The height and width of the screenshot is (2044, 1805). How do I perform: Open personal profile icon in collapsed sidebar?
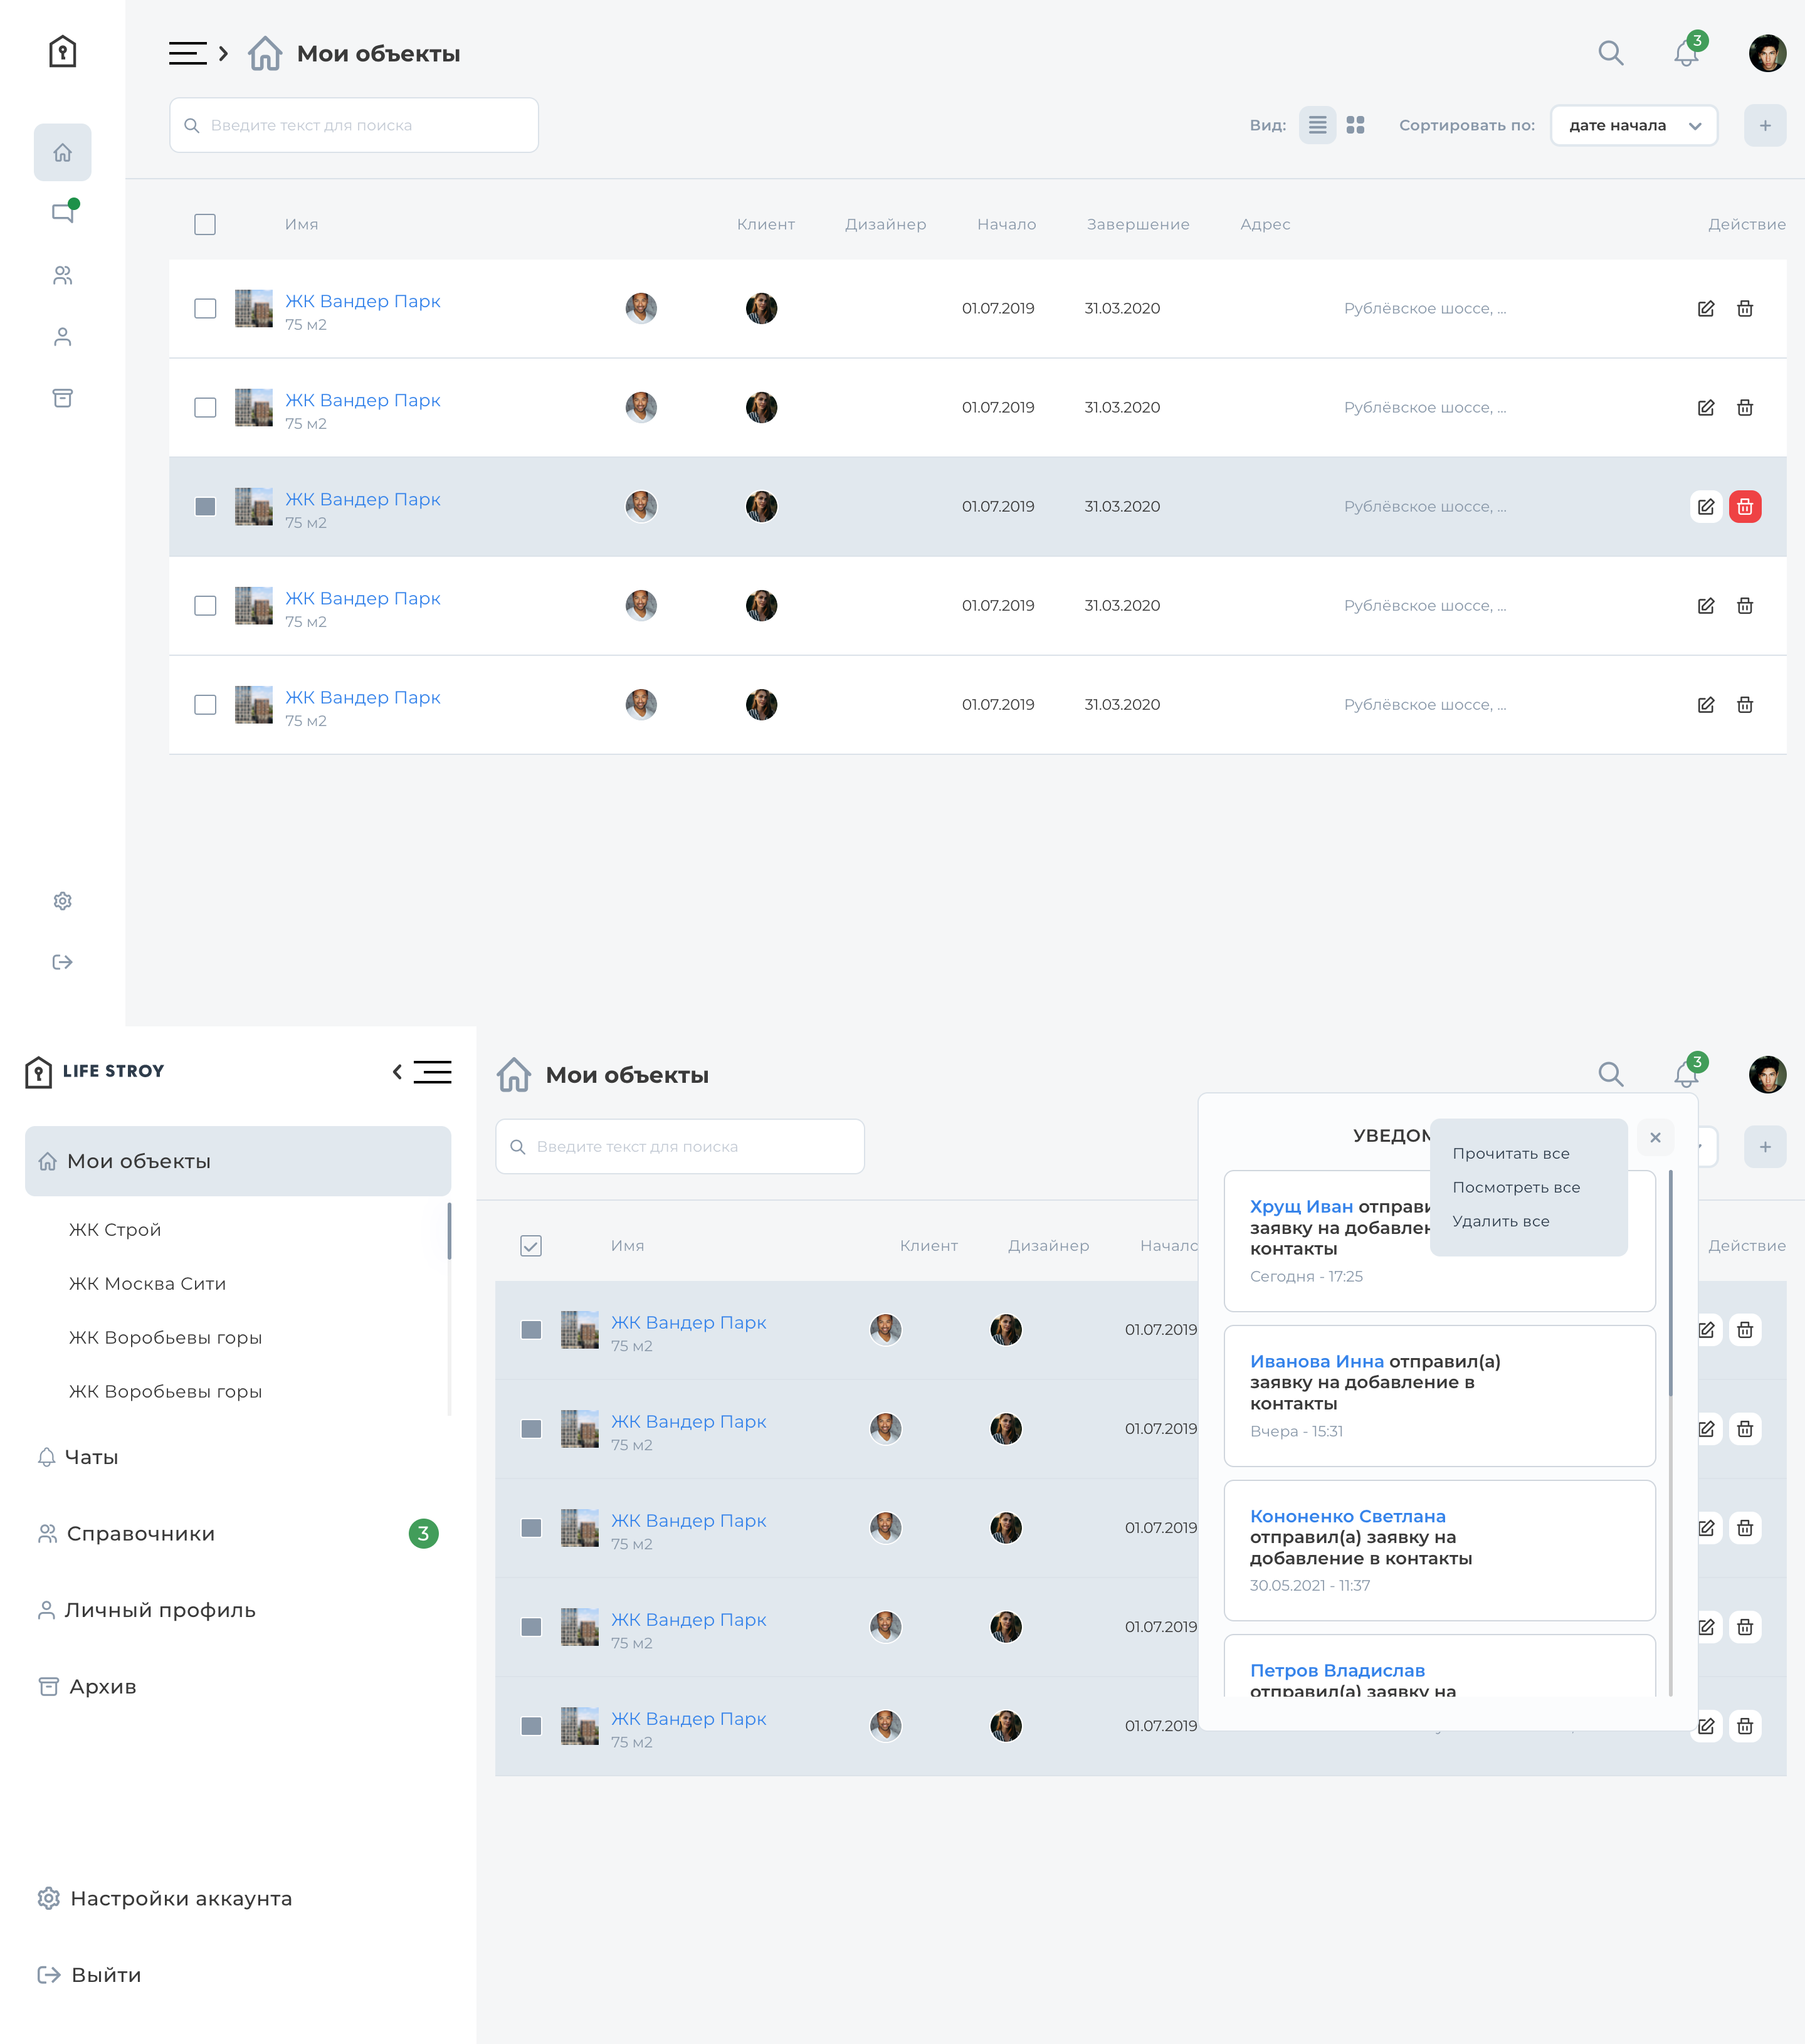click(63, 337)
